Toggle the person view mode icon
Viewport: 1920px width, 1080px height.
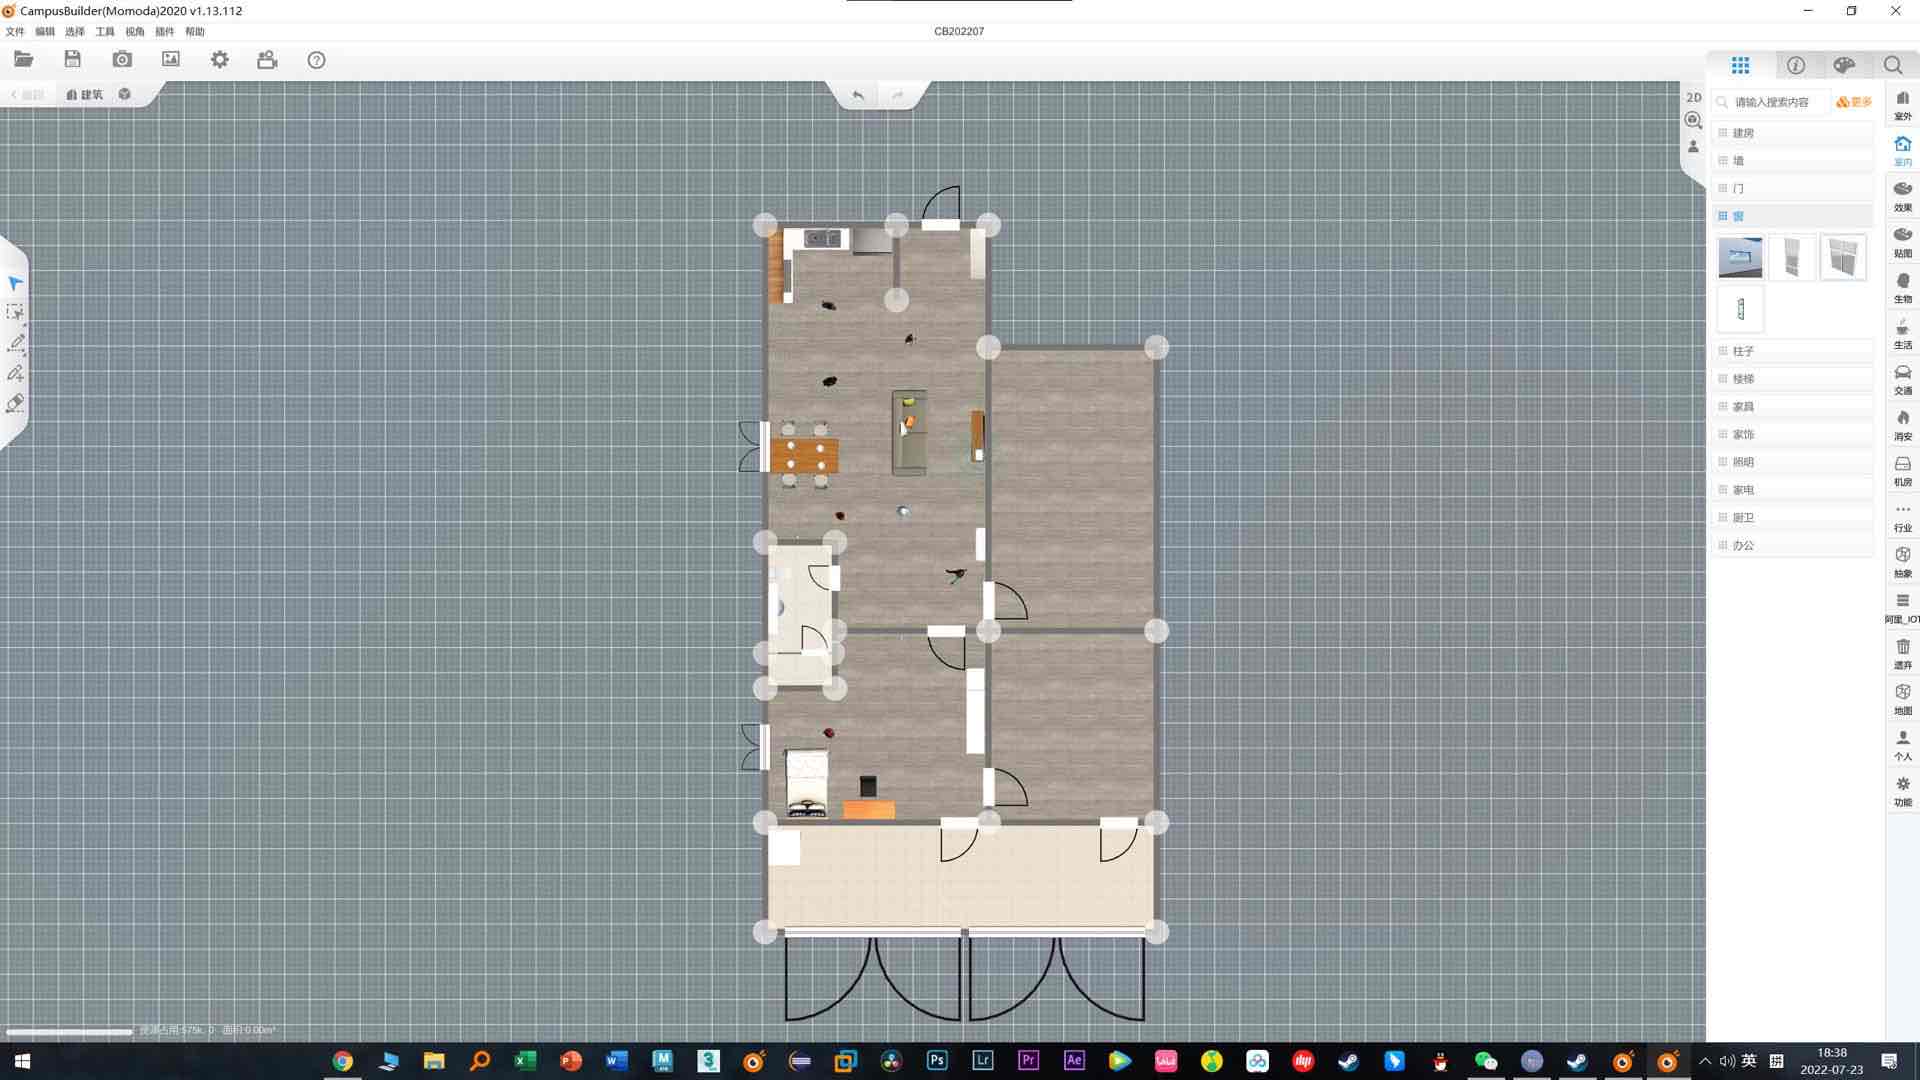(1693, 146)
